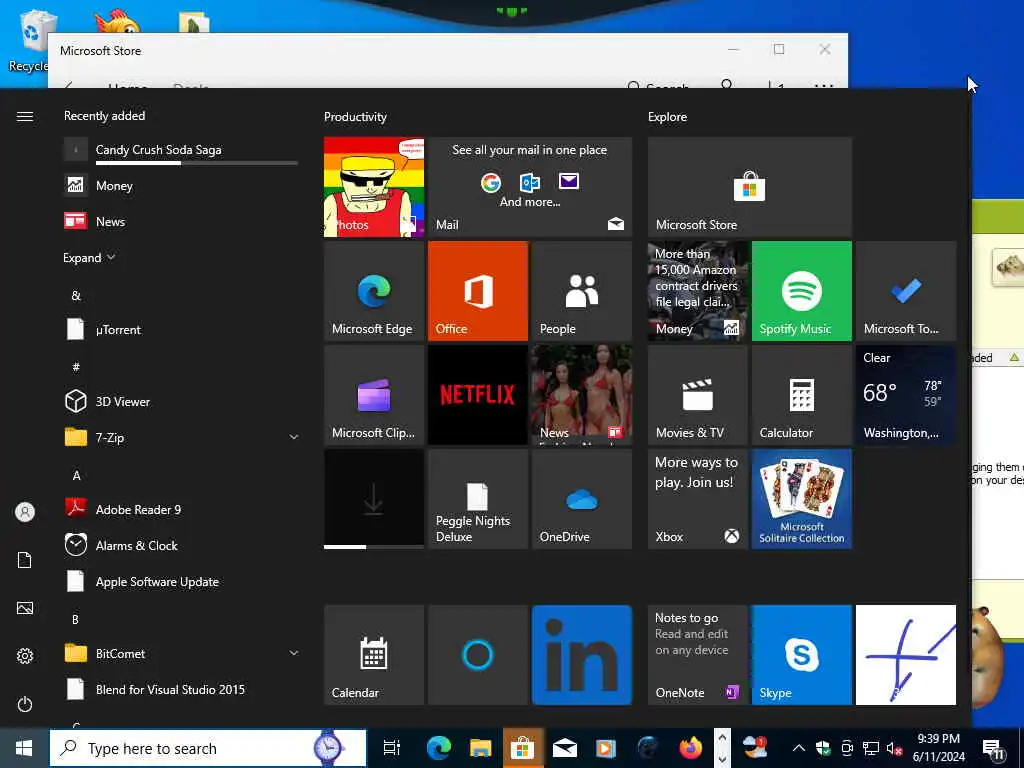1024x768 pixels.
Task: Open 3D Viewer from app list
Action: pyautogui.click(x=182, y=402)
